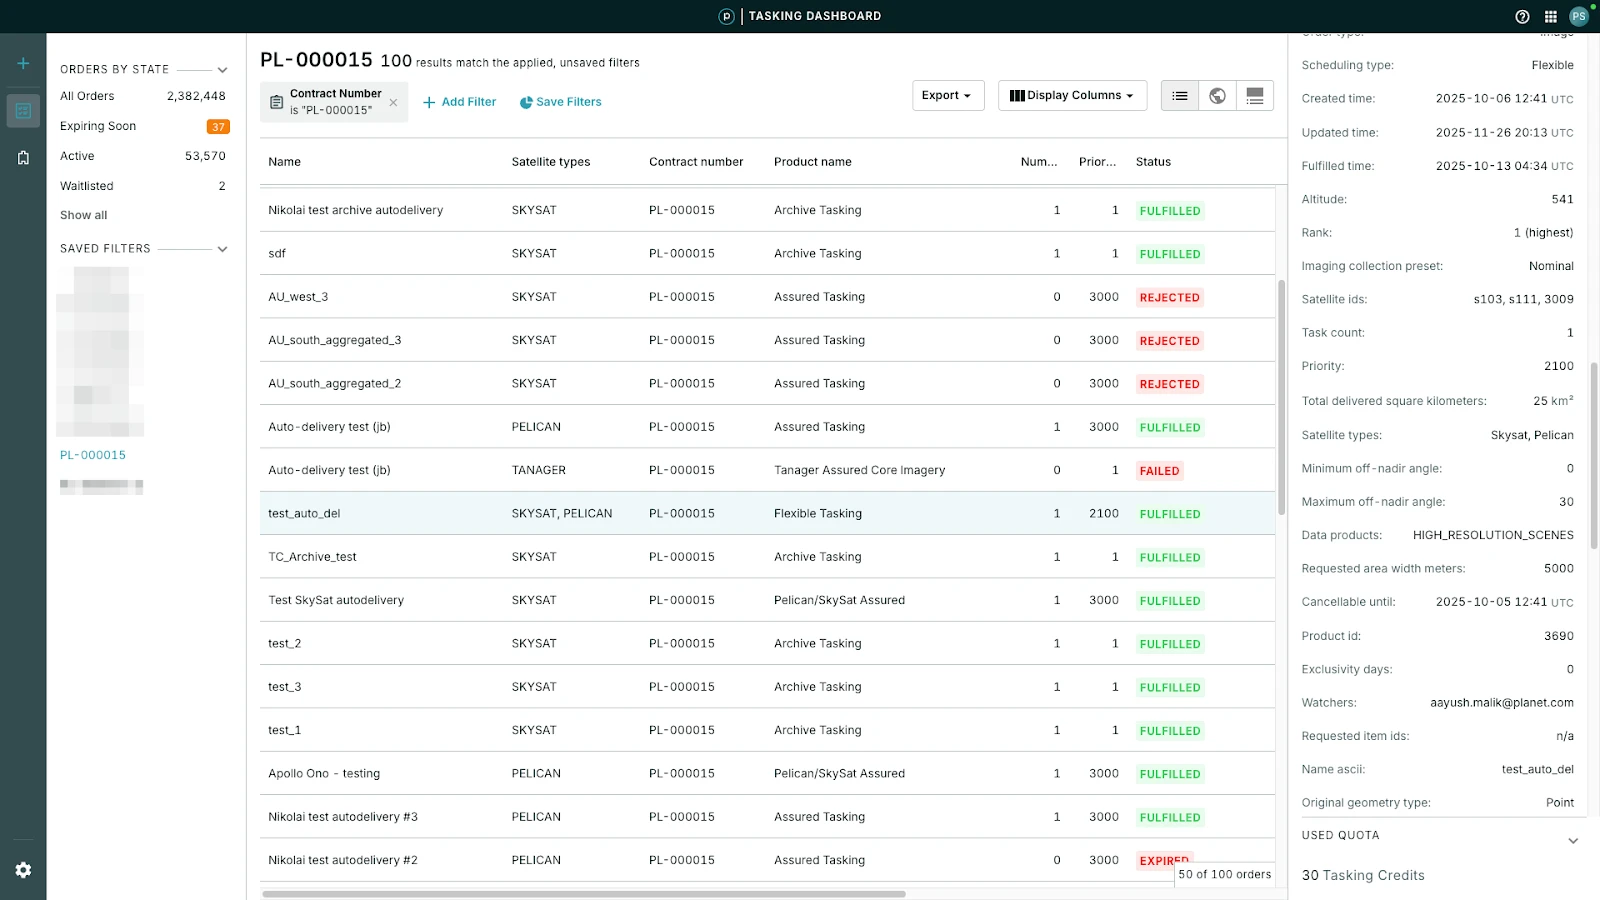Switch to split table view

(x=1255, y=96)
